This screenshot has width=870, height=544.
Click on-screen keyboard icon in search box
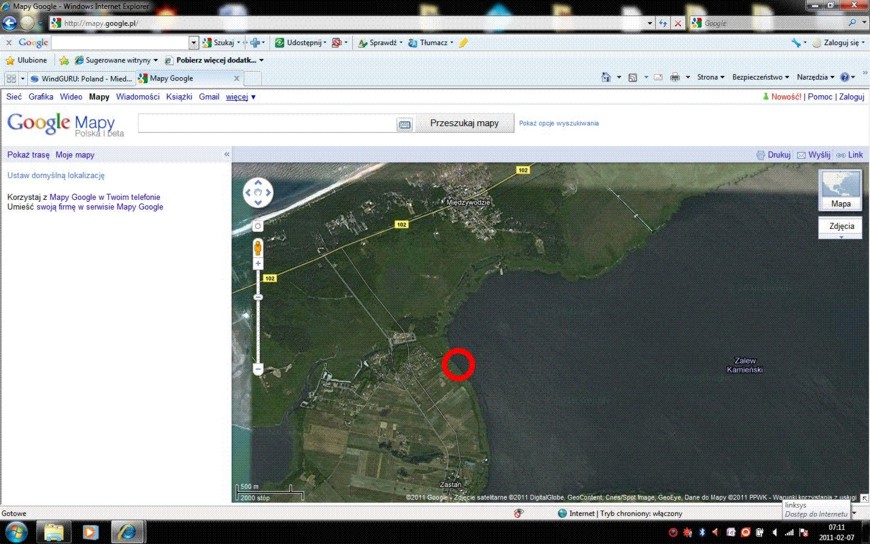click(404, 125)
